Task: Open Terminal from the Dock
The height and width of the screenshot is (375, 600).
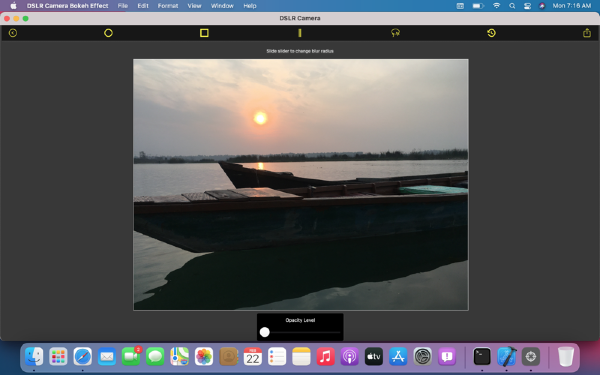Action: click(482, 357)
